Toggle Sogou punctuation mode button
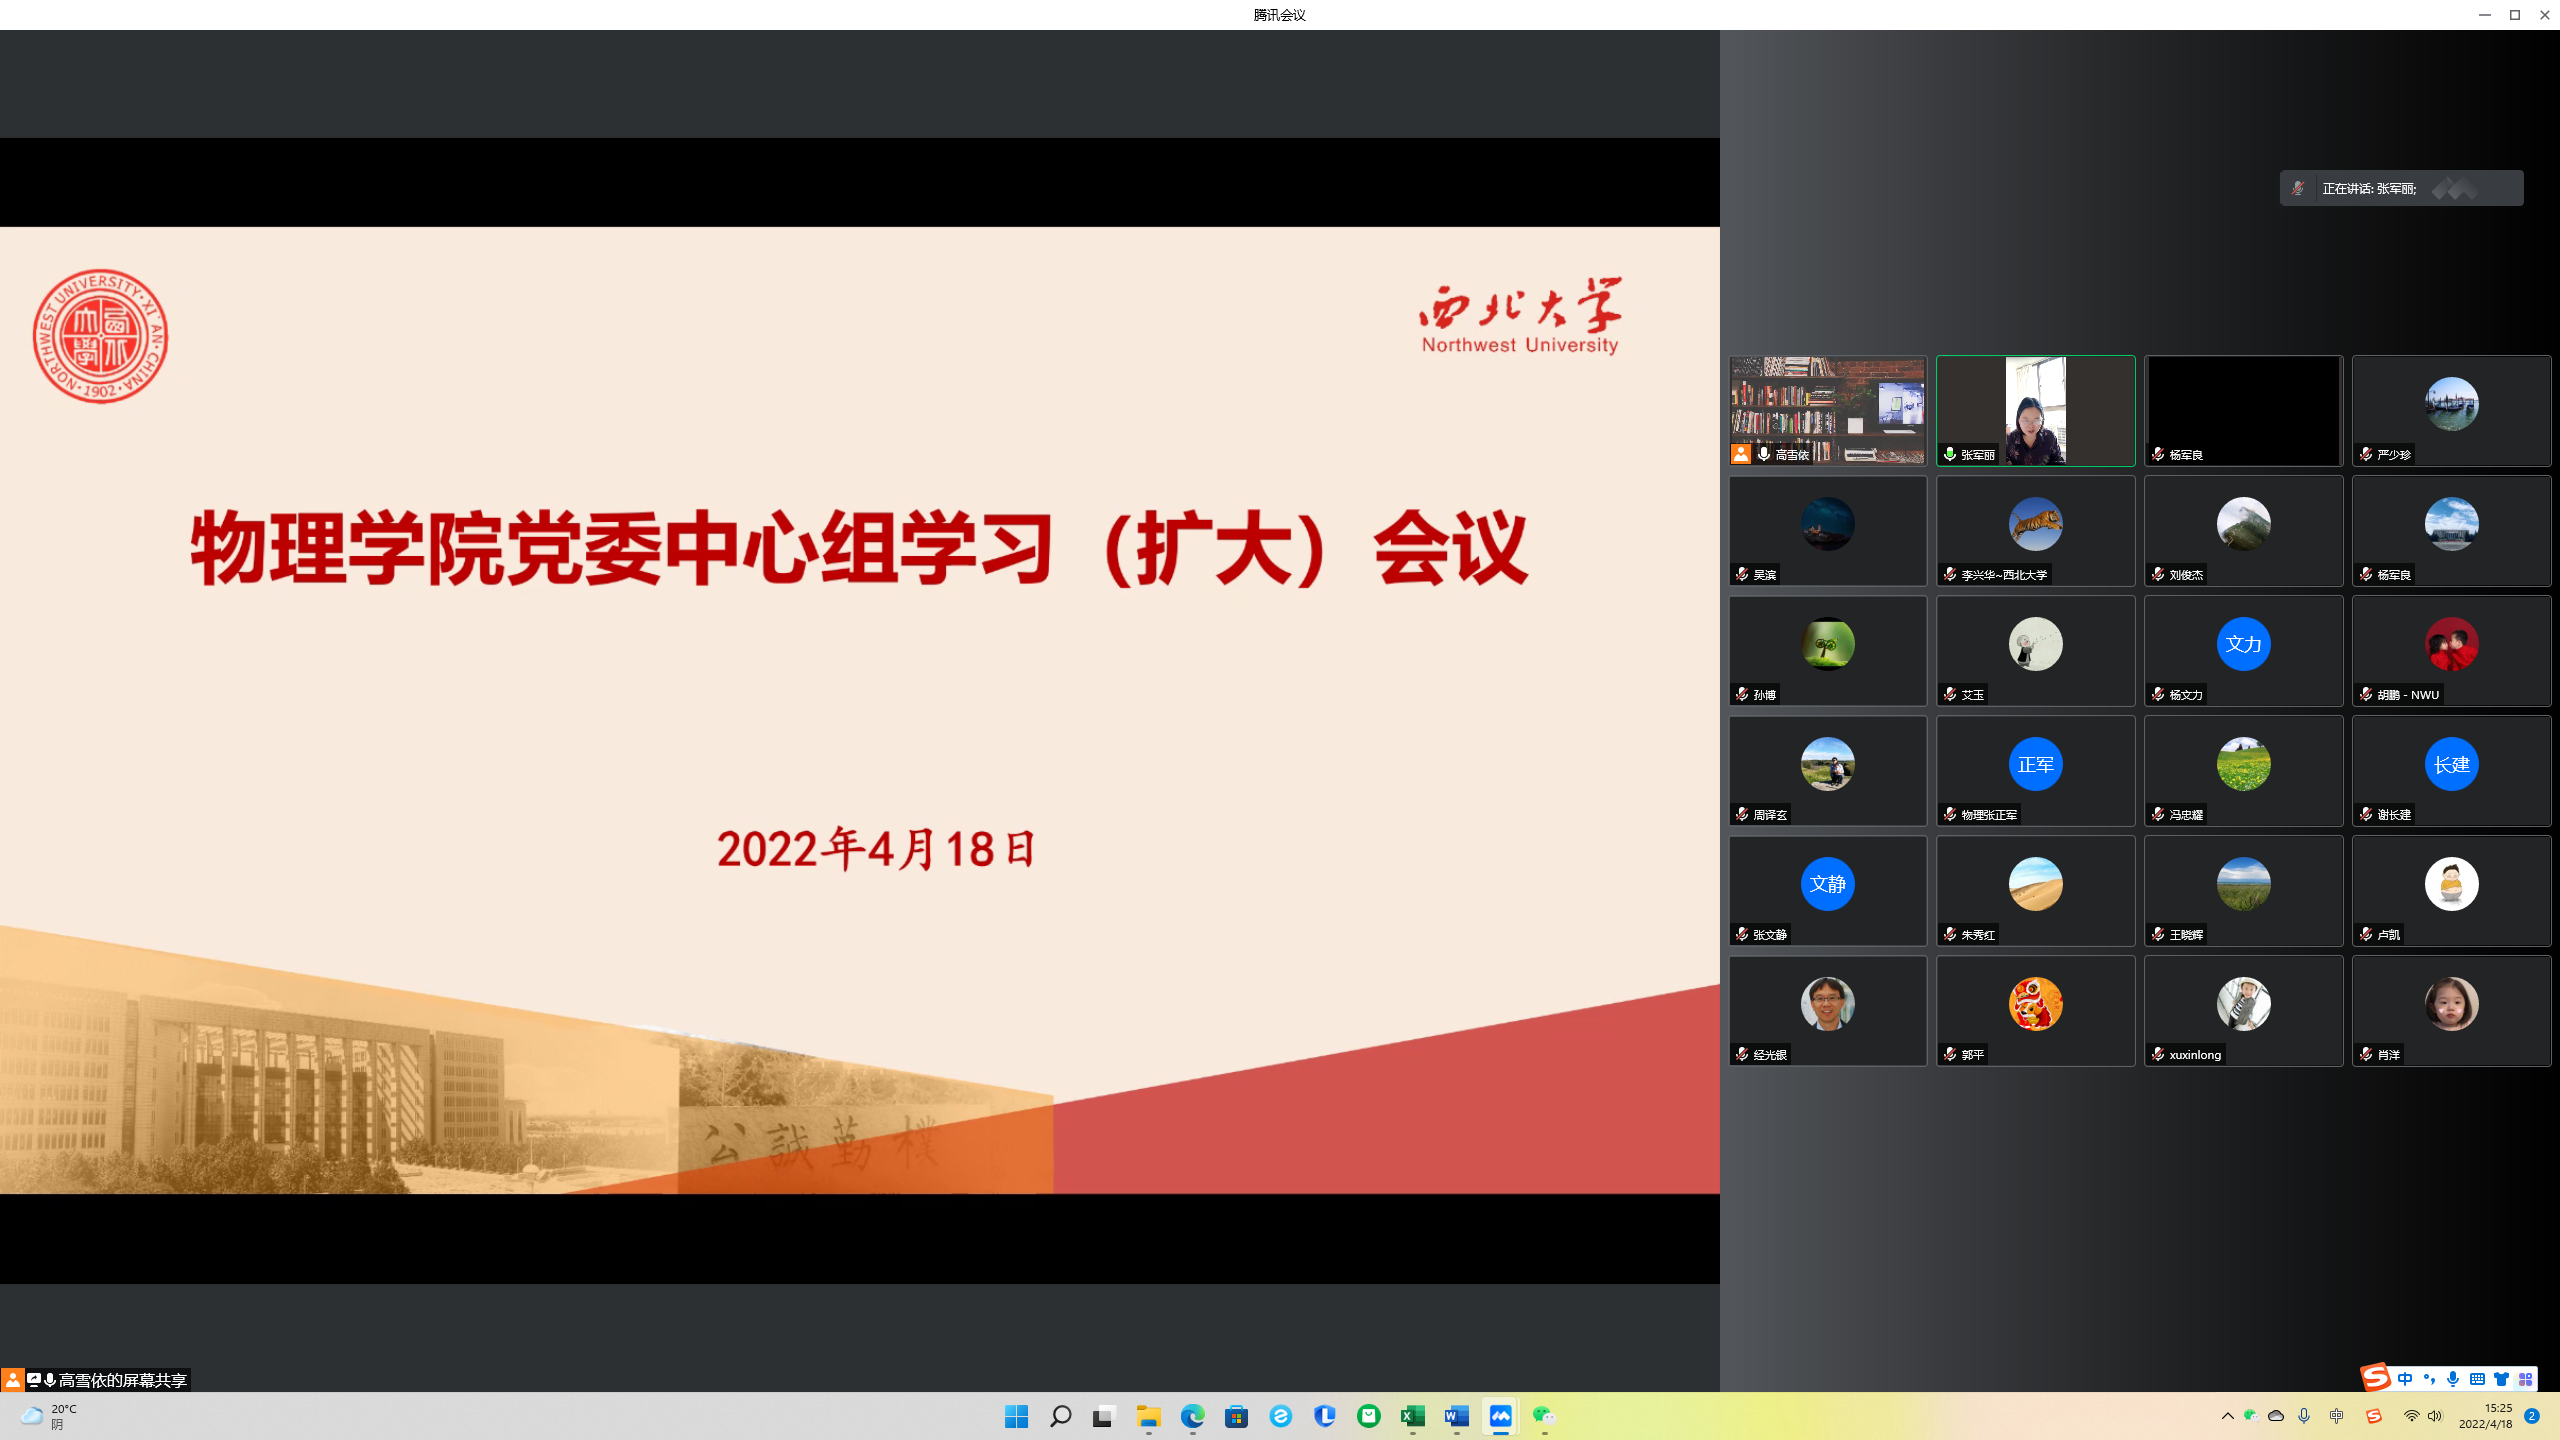The width and height of the screenshot is (2560, 1440). 2429,1379
